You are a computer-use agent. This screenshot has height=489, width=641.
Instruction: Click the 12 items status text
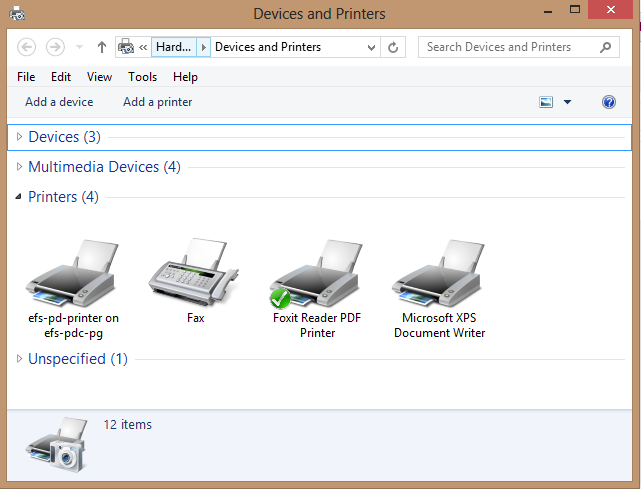click(x=128, y=424)
